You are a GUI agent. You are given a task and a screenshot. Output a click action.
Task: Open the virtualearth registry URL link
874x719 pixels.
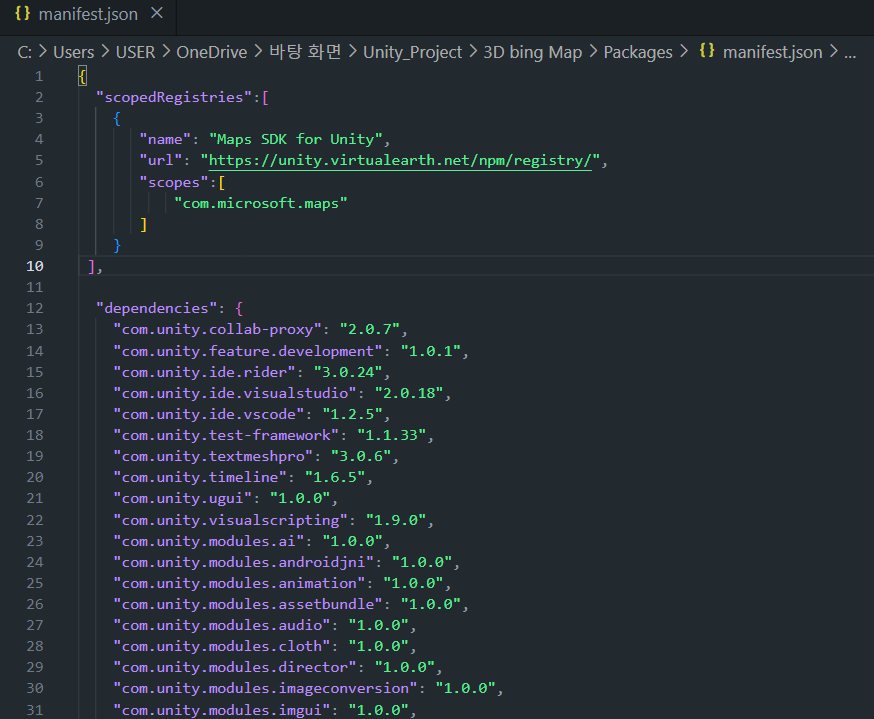400,161
